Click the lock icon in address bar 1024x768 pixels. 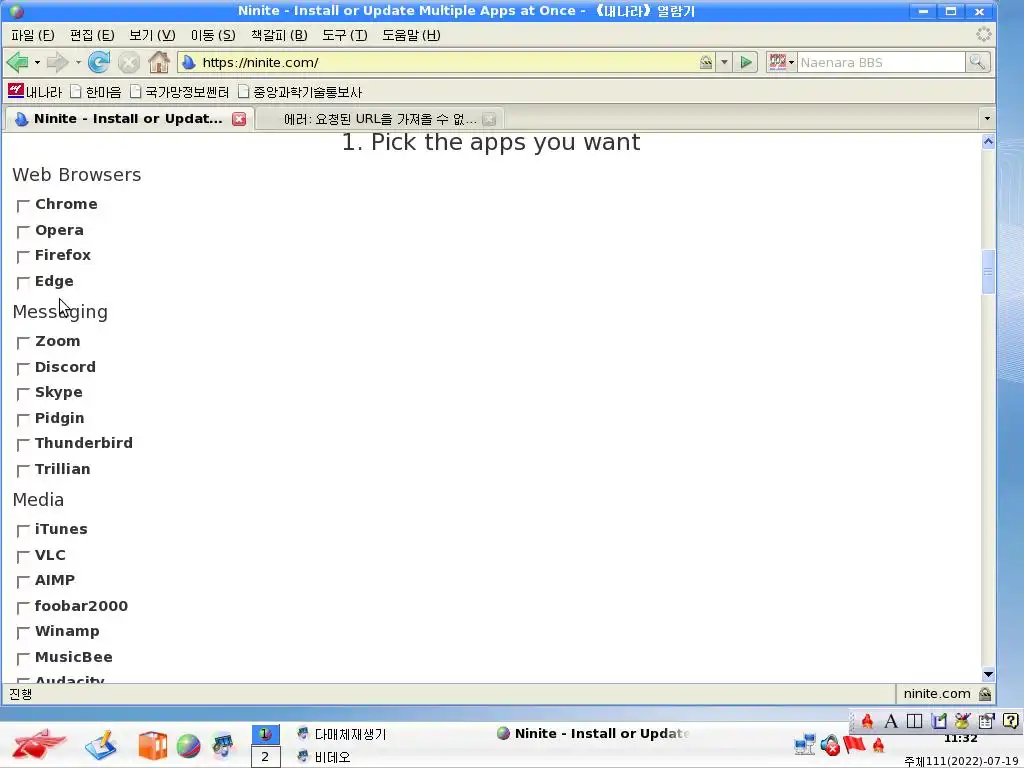[x=706, y=63]
